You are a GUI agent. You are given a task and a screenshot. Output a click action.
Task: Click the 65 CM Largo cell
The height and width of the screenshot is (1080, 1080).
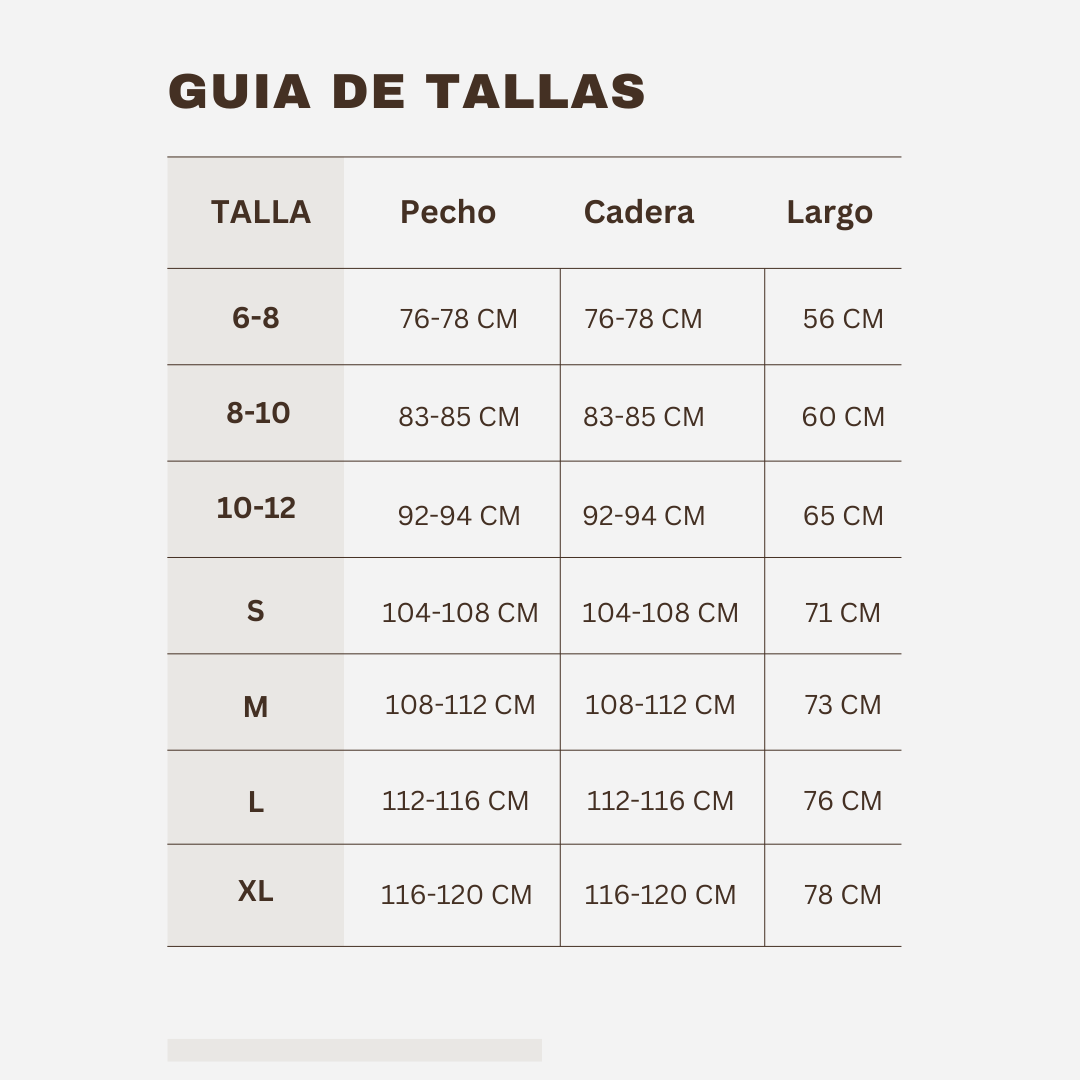pyautogui.click(x=843, y=516)
